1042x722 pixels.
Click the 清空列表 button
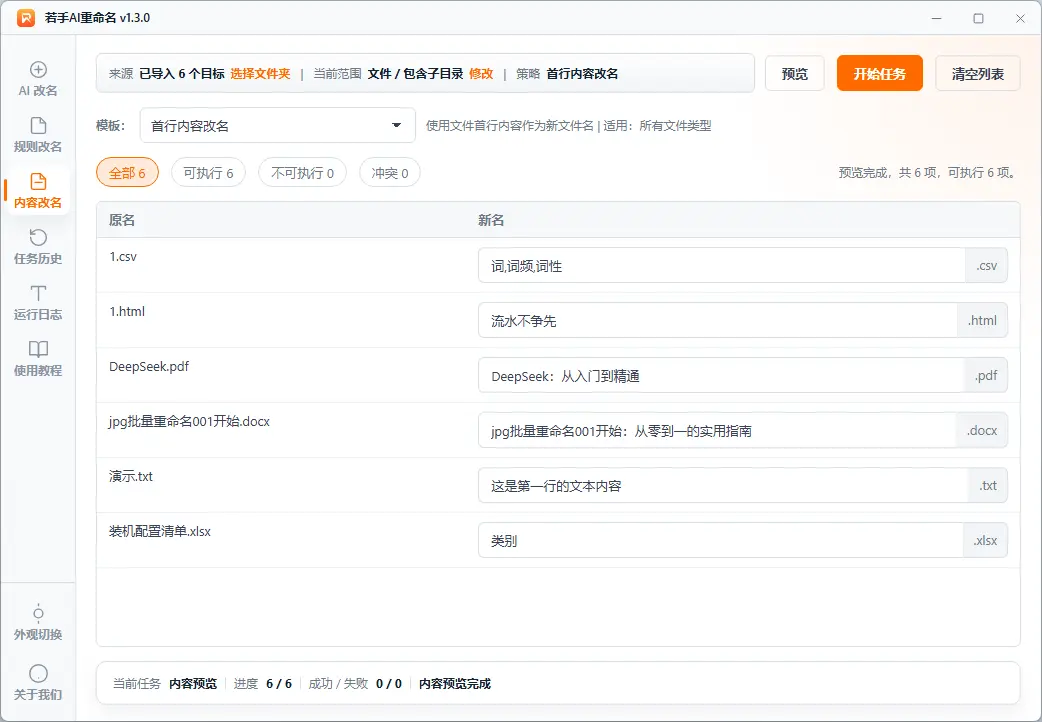[978, 73]
